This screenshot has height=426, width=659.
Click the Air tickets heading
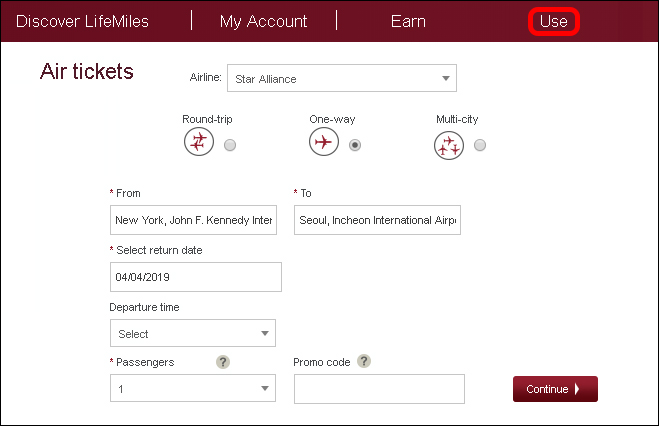click(x=87, y=71)
